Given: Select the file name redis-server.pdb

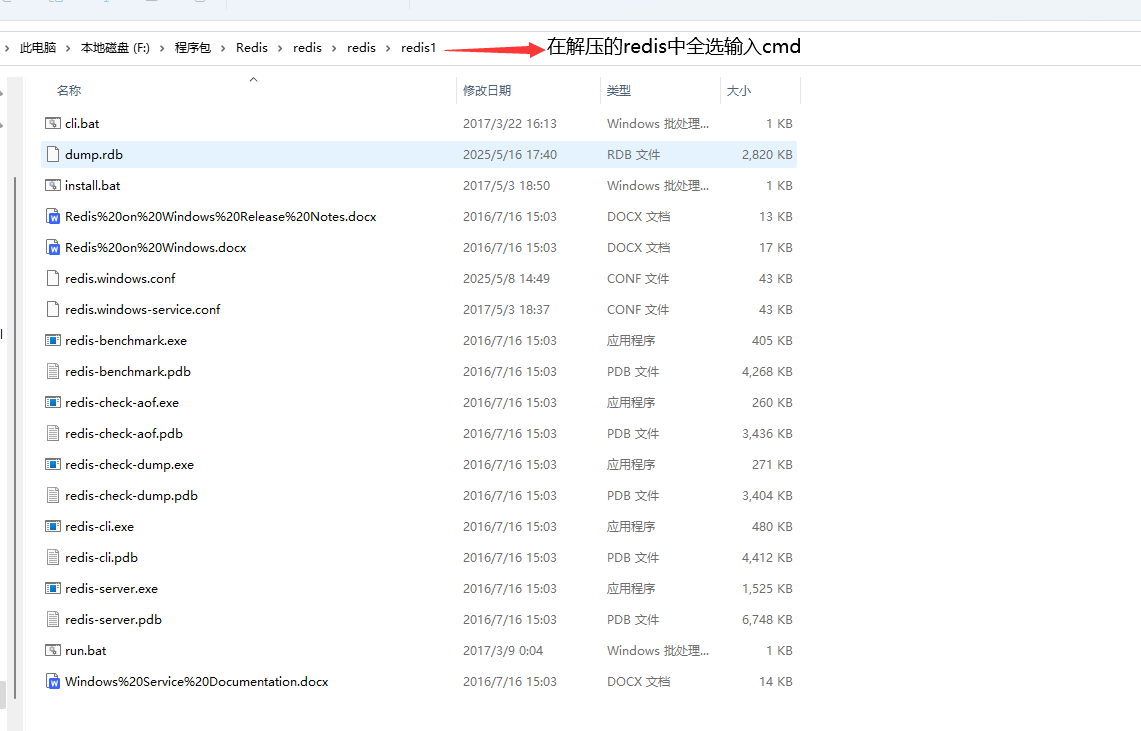Looking at the screenshot, I should 114,620.
